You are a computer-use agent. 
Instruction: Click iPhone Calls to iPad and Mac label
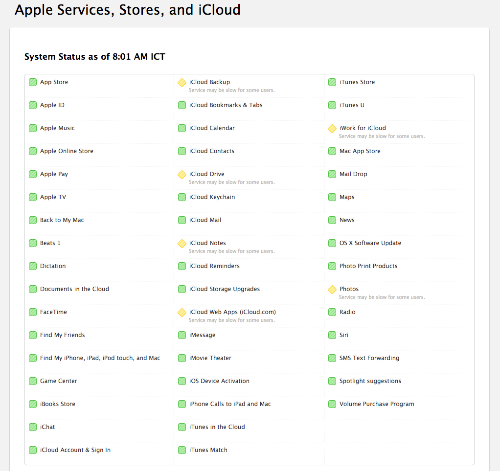point(230,404)
